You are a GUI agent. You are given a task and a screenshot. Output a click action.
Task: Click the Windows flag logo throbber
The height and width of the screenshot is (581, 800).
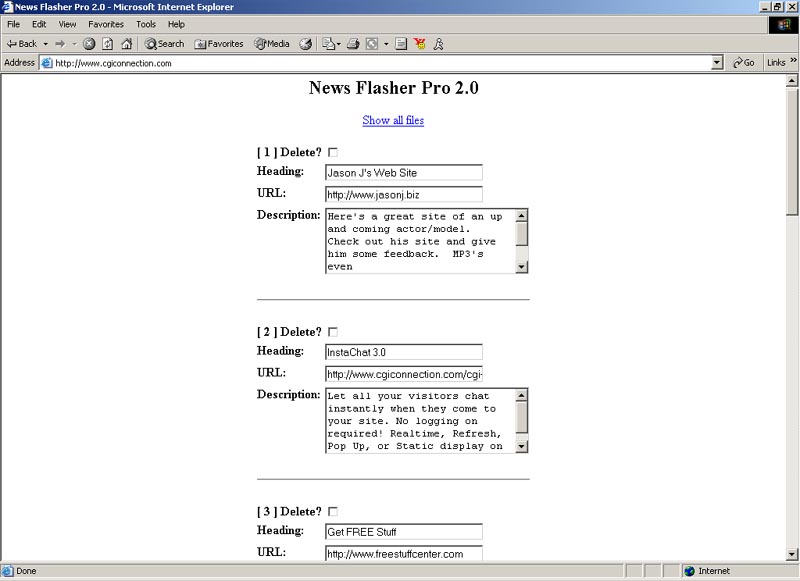pyautogui.click(x=783, y=25)
